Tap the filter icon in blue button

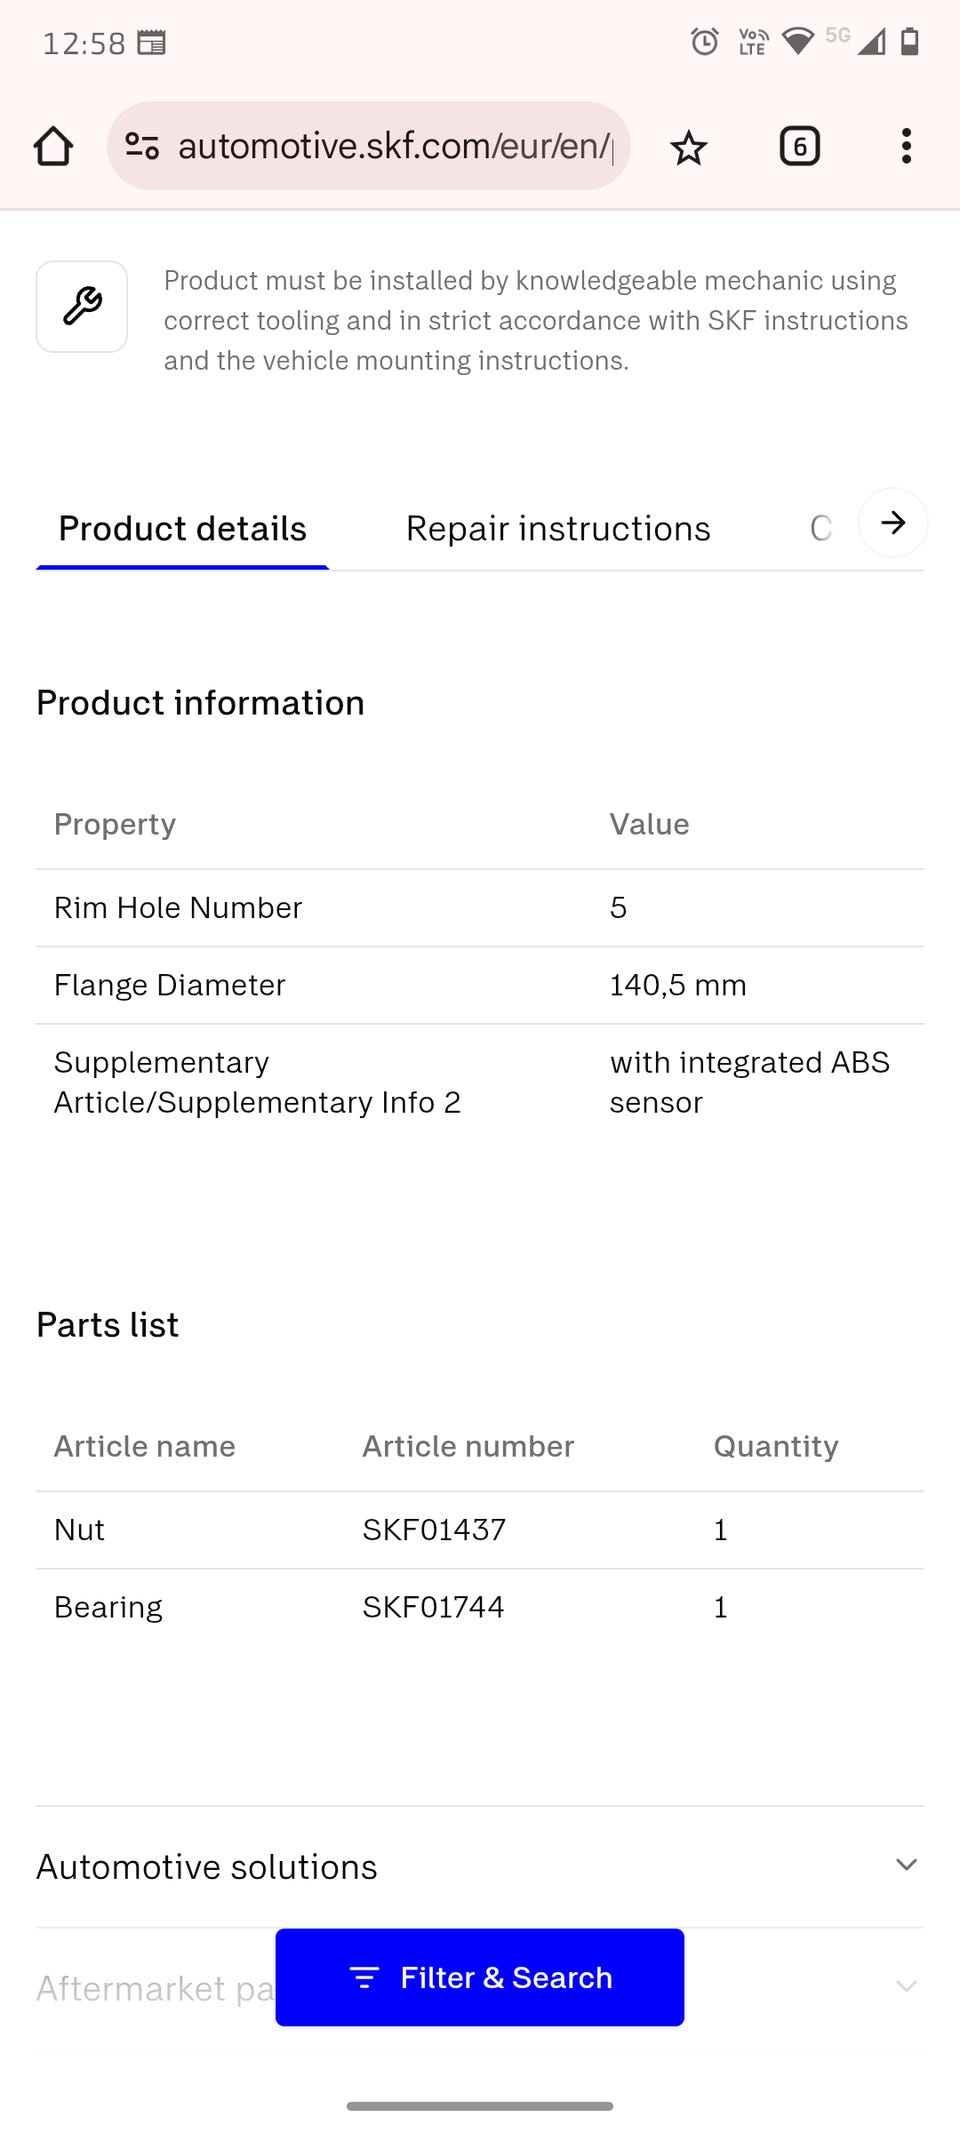point(364,1977)
